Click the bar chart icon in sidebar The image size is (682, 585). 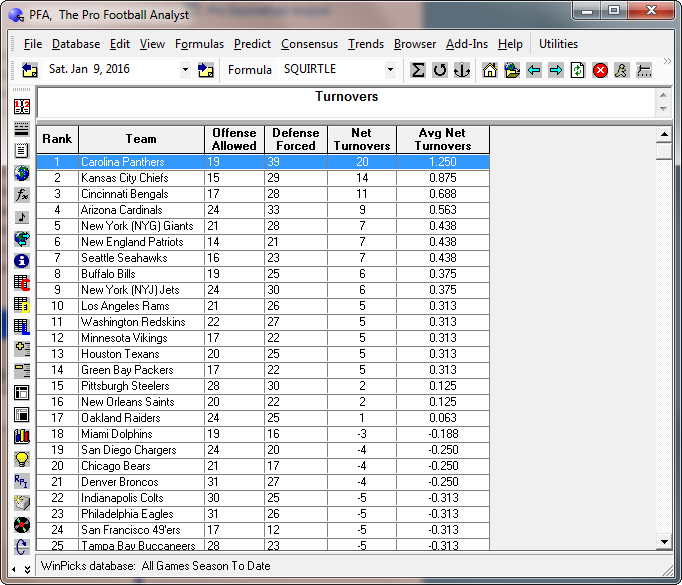tap(22, 436)
